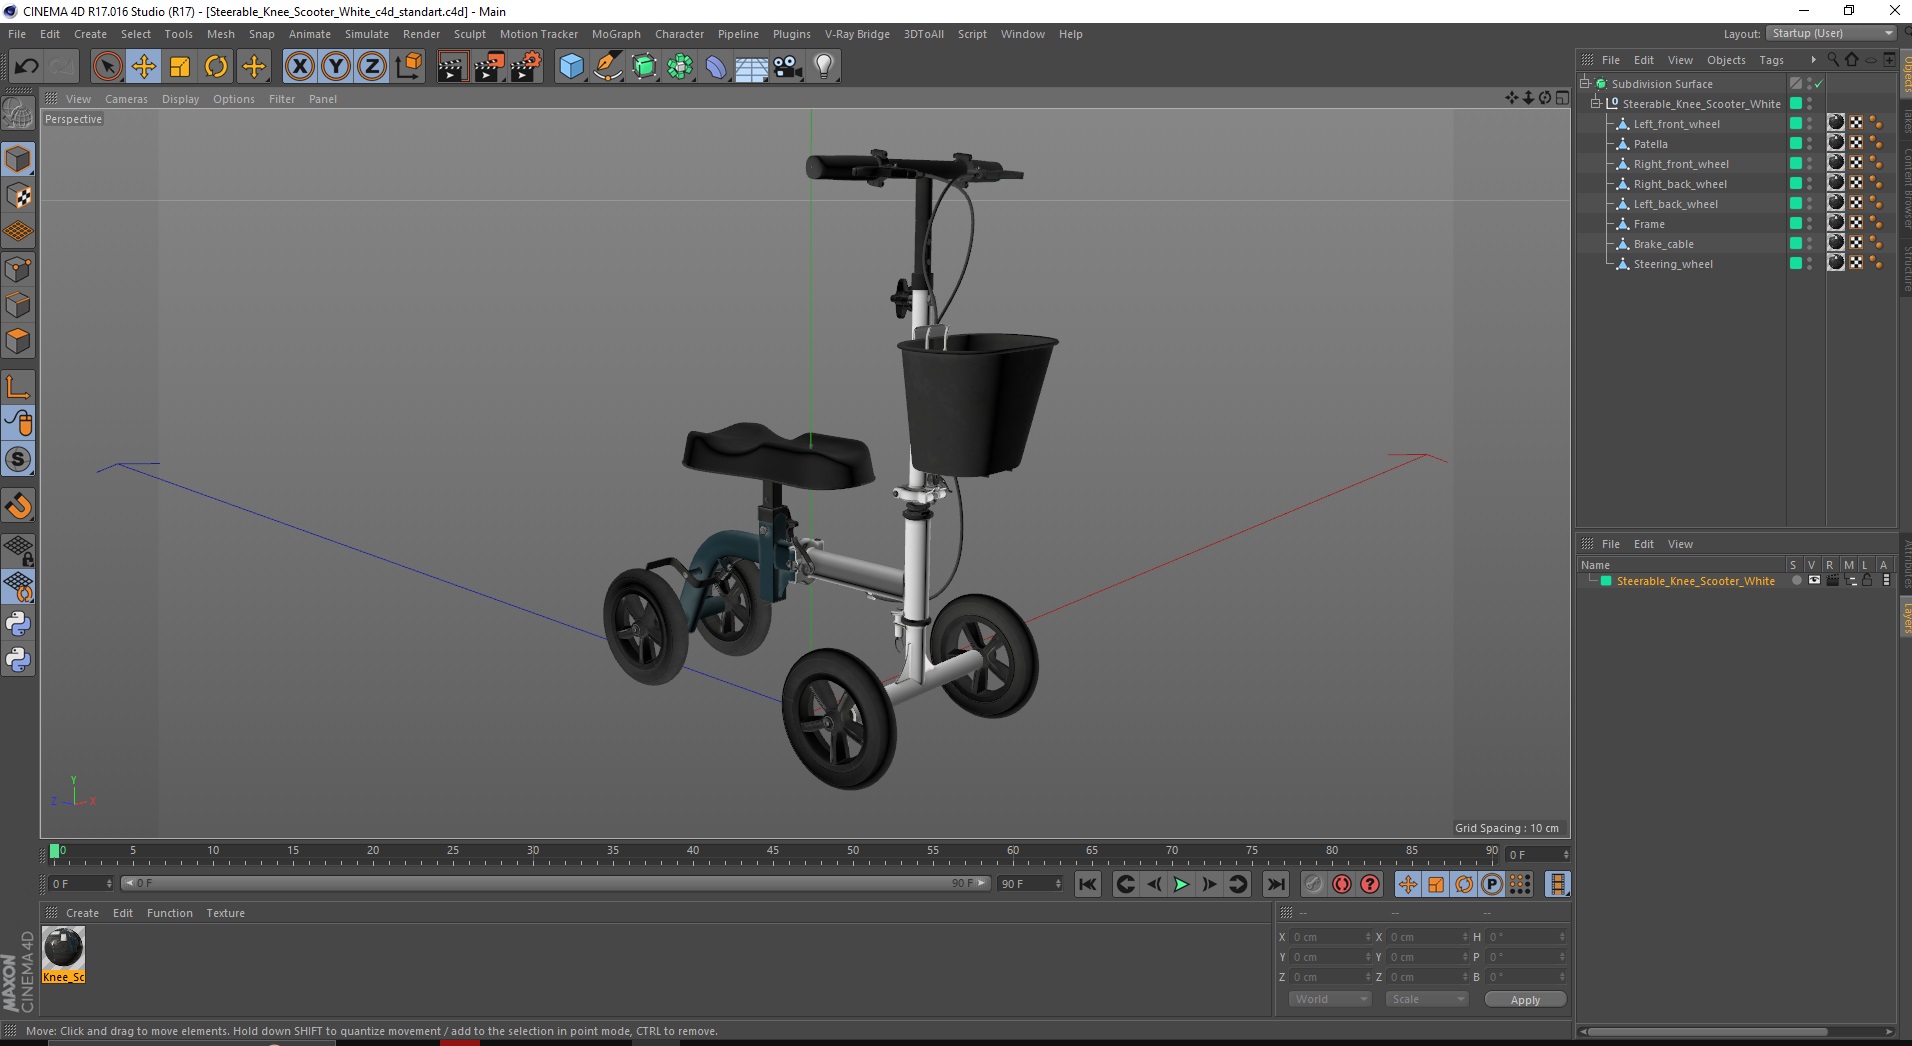The image size is (1912, 1046).
Task: Click the timeline range slider bar
Action: point(555,883)
